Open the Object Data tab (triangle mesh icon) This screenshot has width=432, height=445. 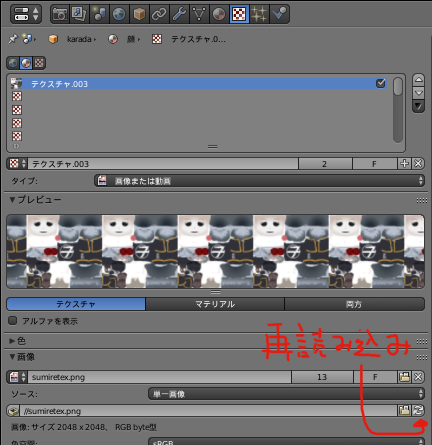[x=199, y=14]
